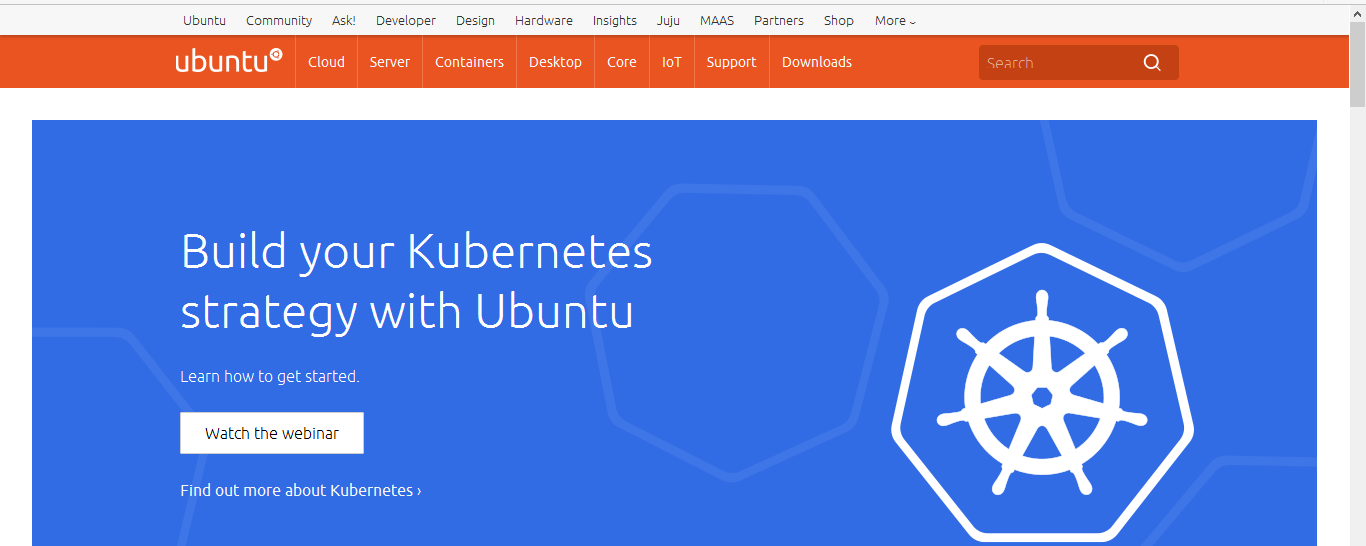This screenshot has width=1366, height=546.
Task: Open the Cloud menu item
Action: 326,62
